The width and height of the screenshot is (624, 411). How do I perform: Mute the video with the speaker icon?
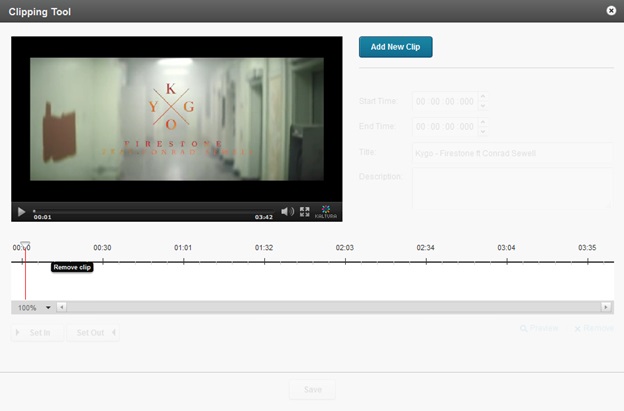click(x=287, y=211)
